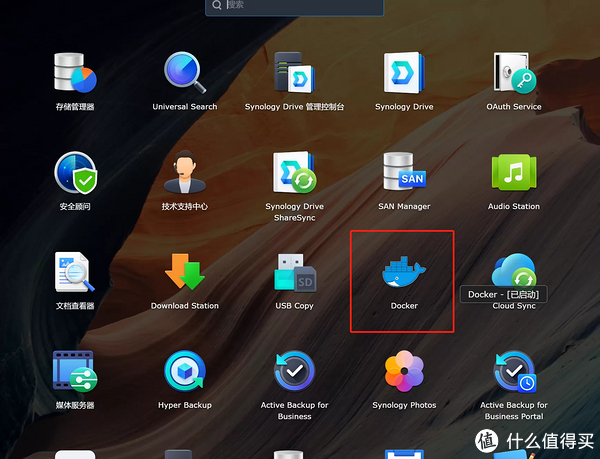
Task: Open Synology Drive 管理控制台
Action: 294,73
